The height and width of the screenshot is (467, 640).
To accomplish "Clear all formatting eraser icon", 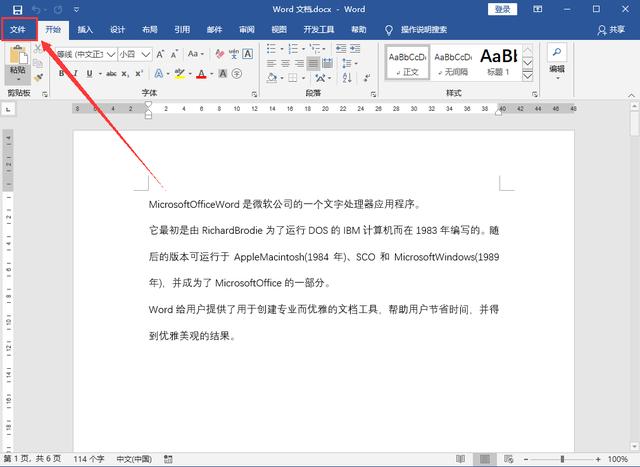I will 220,54.
